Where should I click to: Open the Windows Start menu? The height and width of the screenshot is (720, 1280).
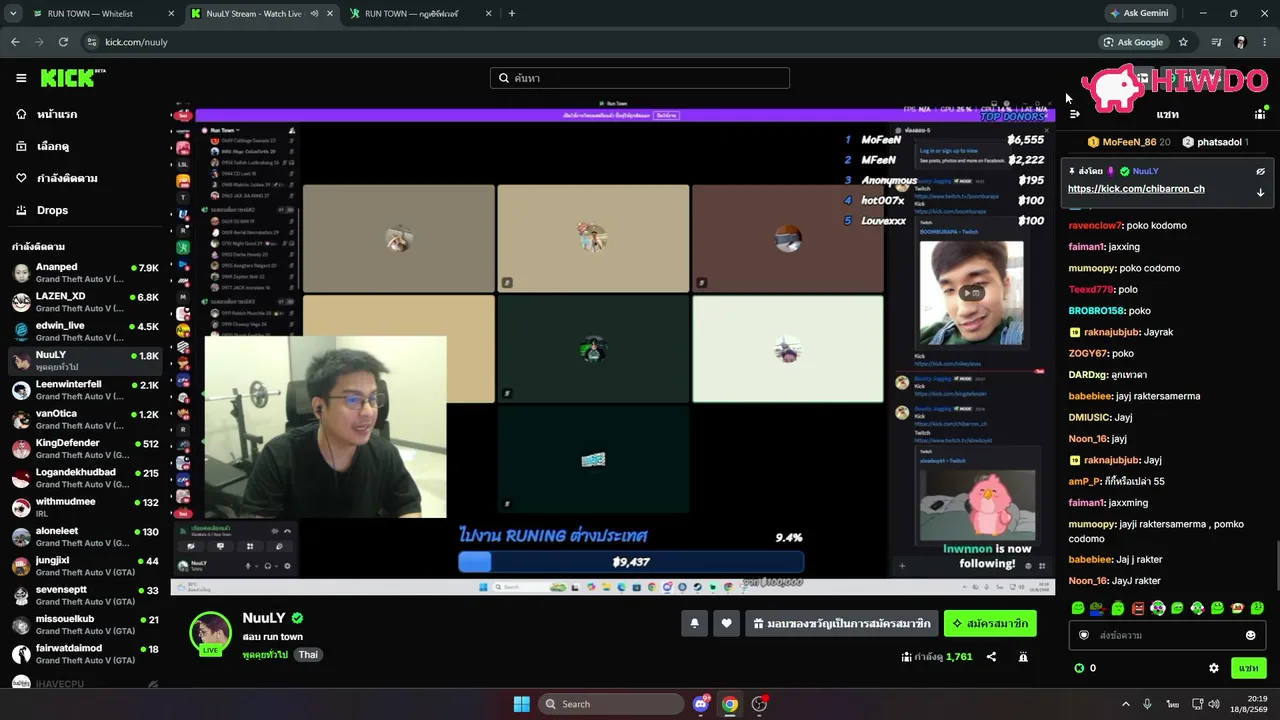[521, 704]
